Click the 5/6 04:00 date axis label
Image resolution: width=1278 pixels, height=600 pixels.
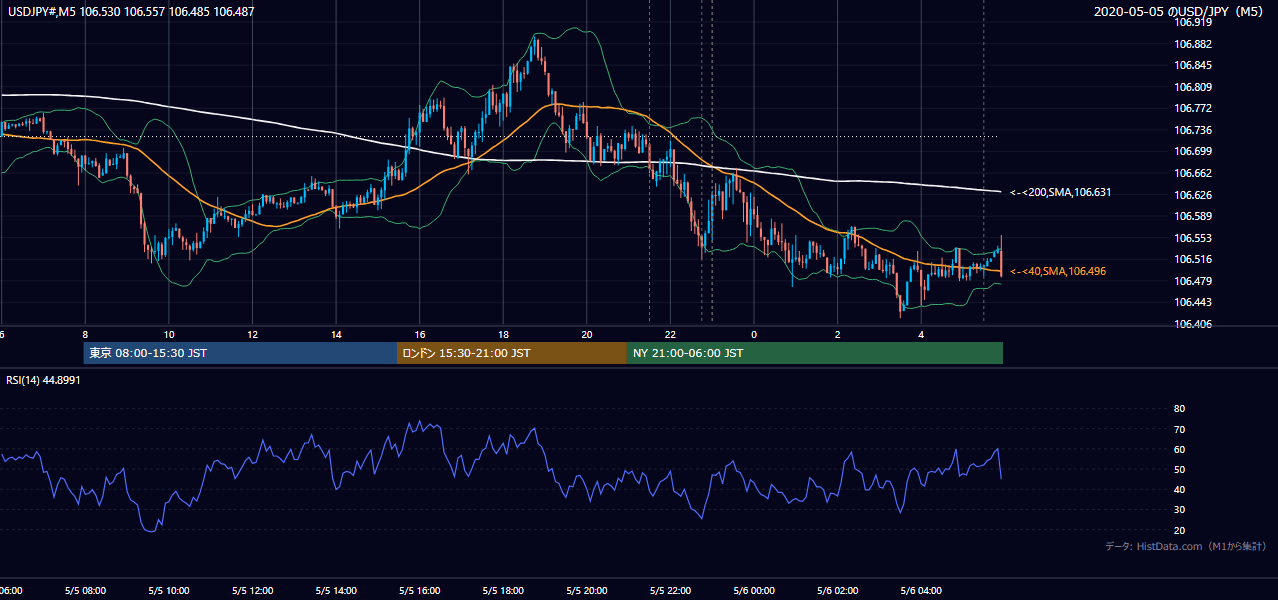click(921, 591)
